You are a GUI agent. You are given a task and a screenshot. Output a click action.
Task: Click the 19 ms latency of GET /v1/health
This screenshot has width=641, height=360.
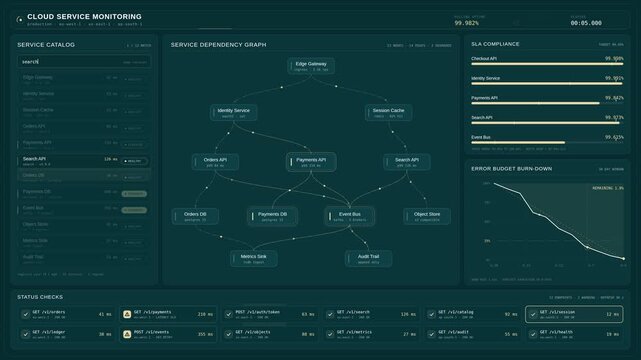click(x=612, y=334)
